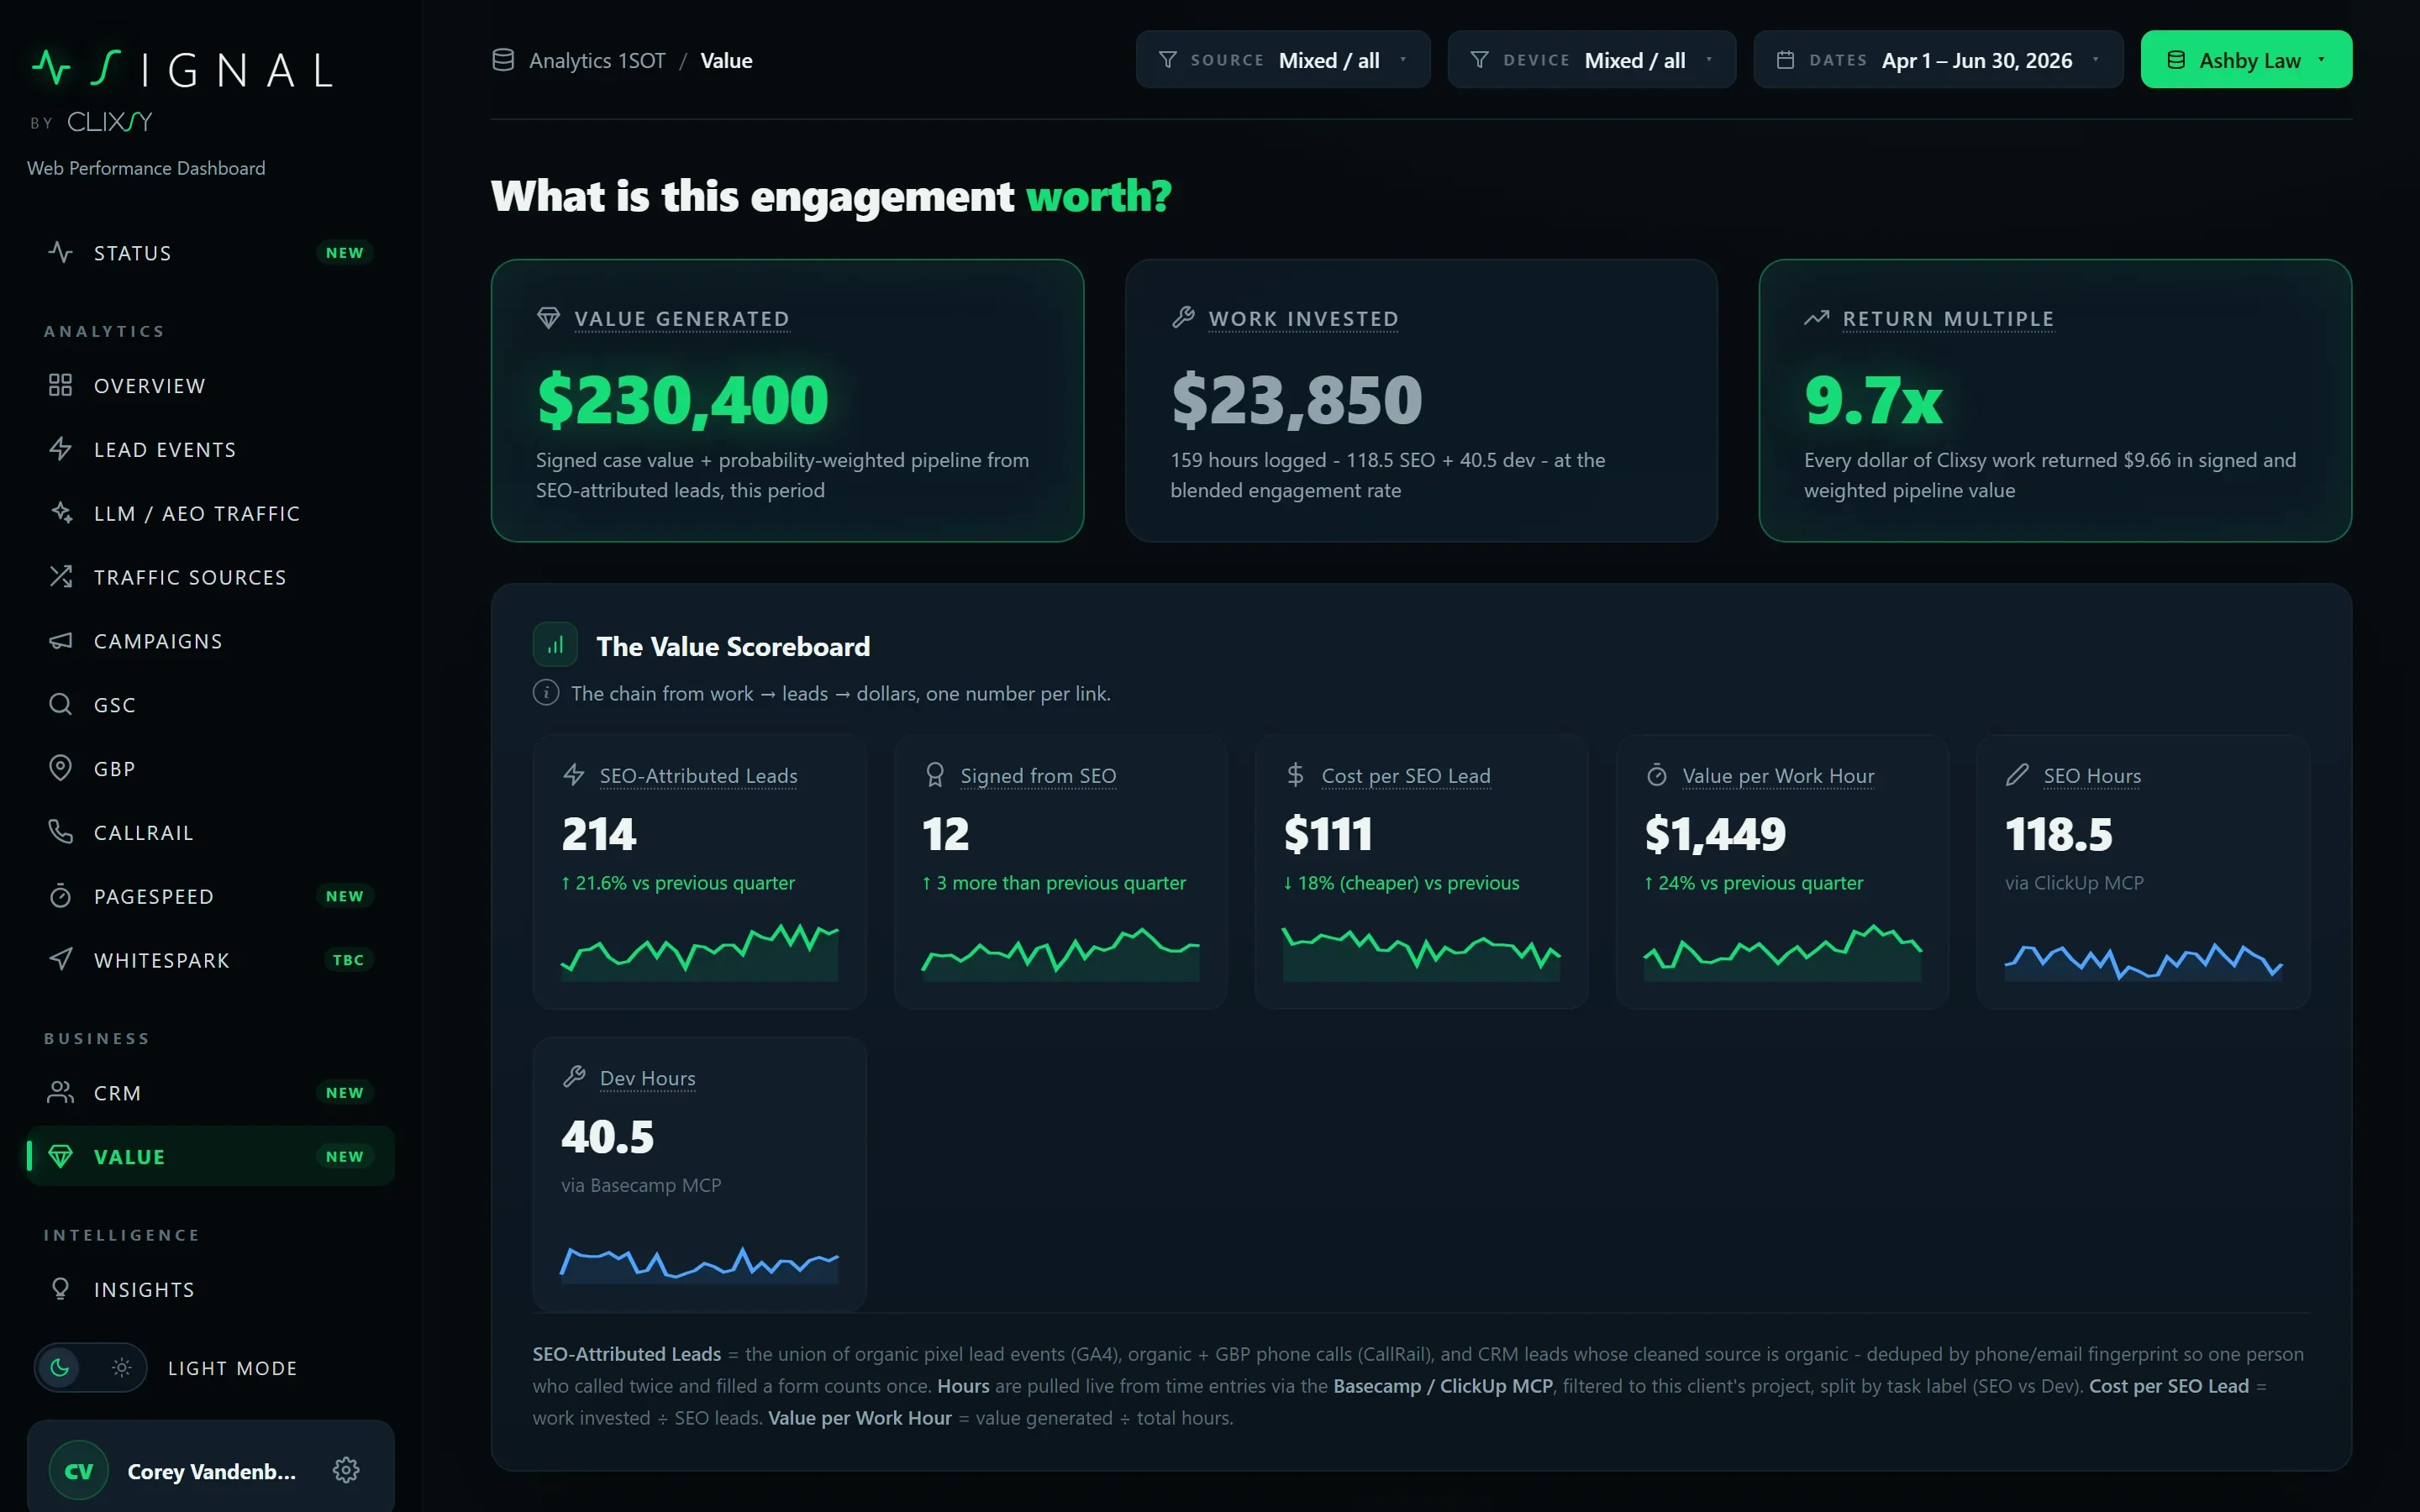Click the info icon under Value Scoreboard
The width and height of the screenshot is (2420, 1512).
(546, 692)
